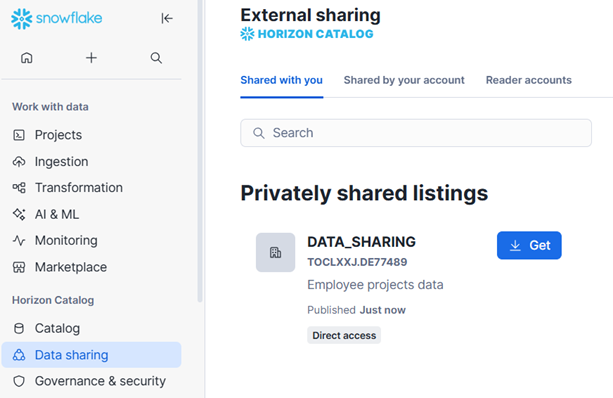Click the Transformation nodes icon
This screenshot has height=398, width=613.
(19, 188)
